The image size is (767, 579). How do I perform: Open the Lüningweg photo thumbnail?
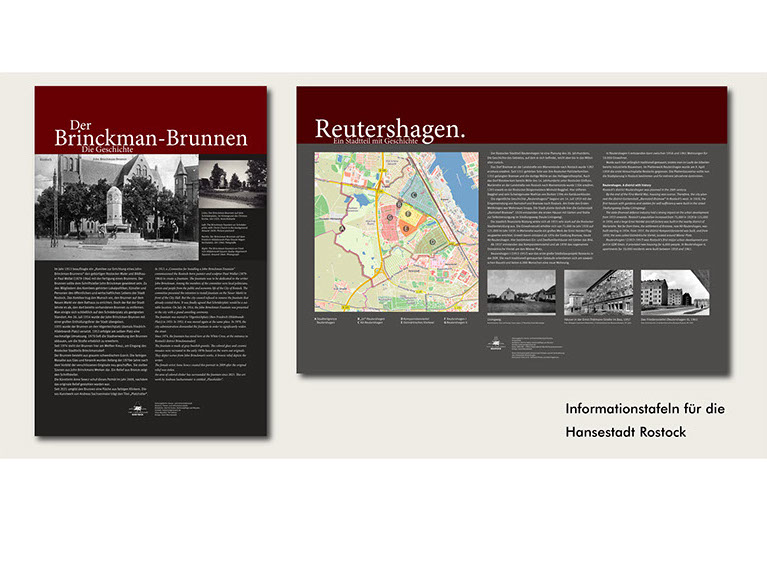coord(523,293)
